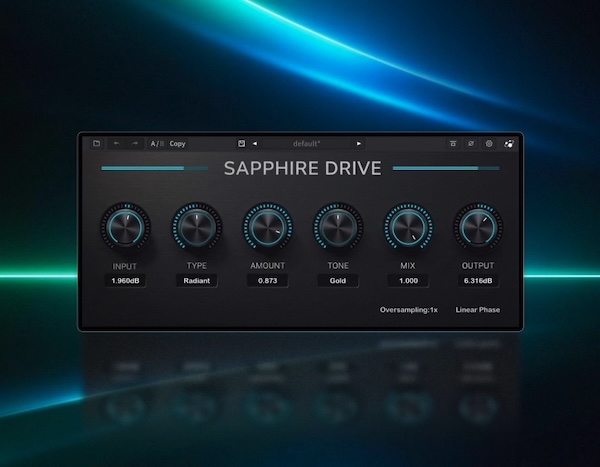Viewport: 600px width, 467px height.
Task: Click the left level meter bar
Action: pyautogui.click(x=155, y=168)
